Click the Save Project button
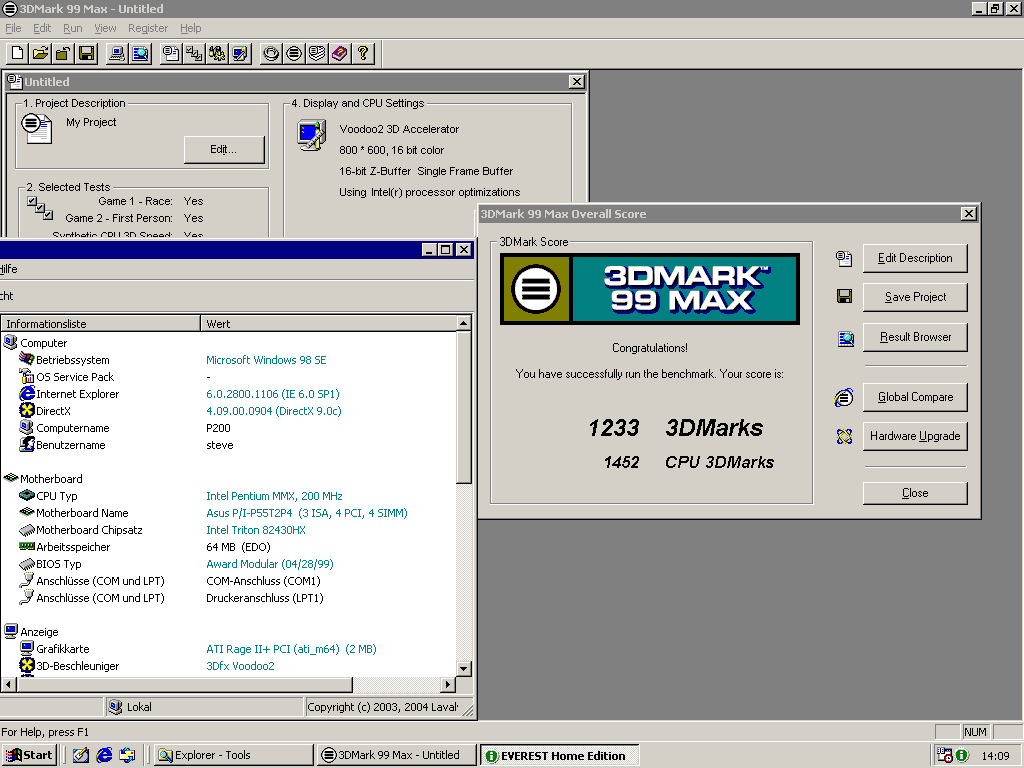This screenshot has width=1024, height=768. click(x=915, y=297)
